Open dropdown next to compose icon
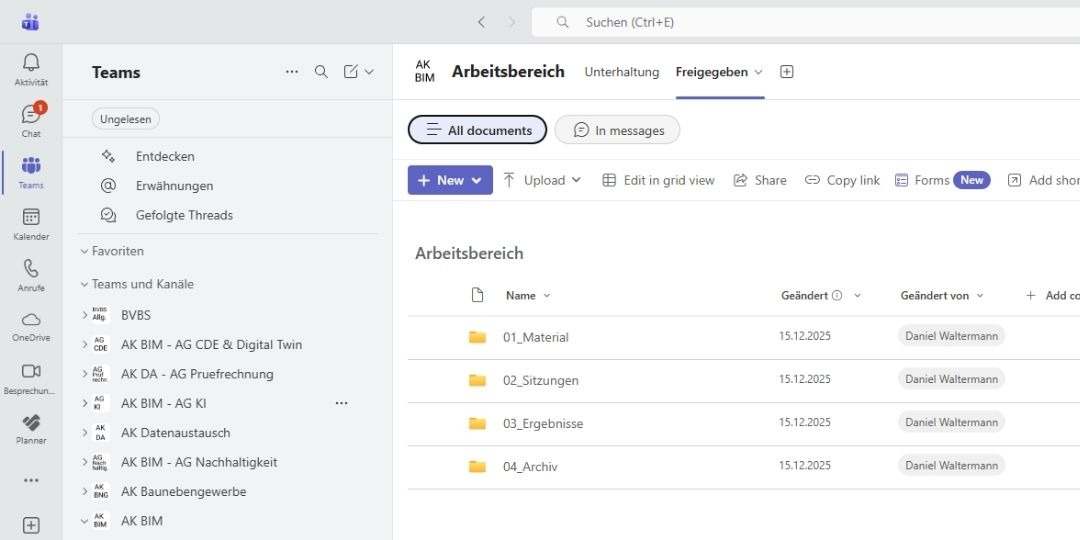Viewport: 1080px width, 540px height. (369, 72)
